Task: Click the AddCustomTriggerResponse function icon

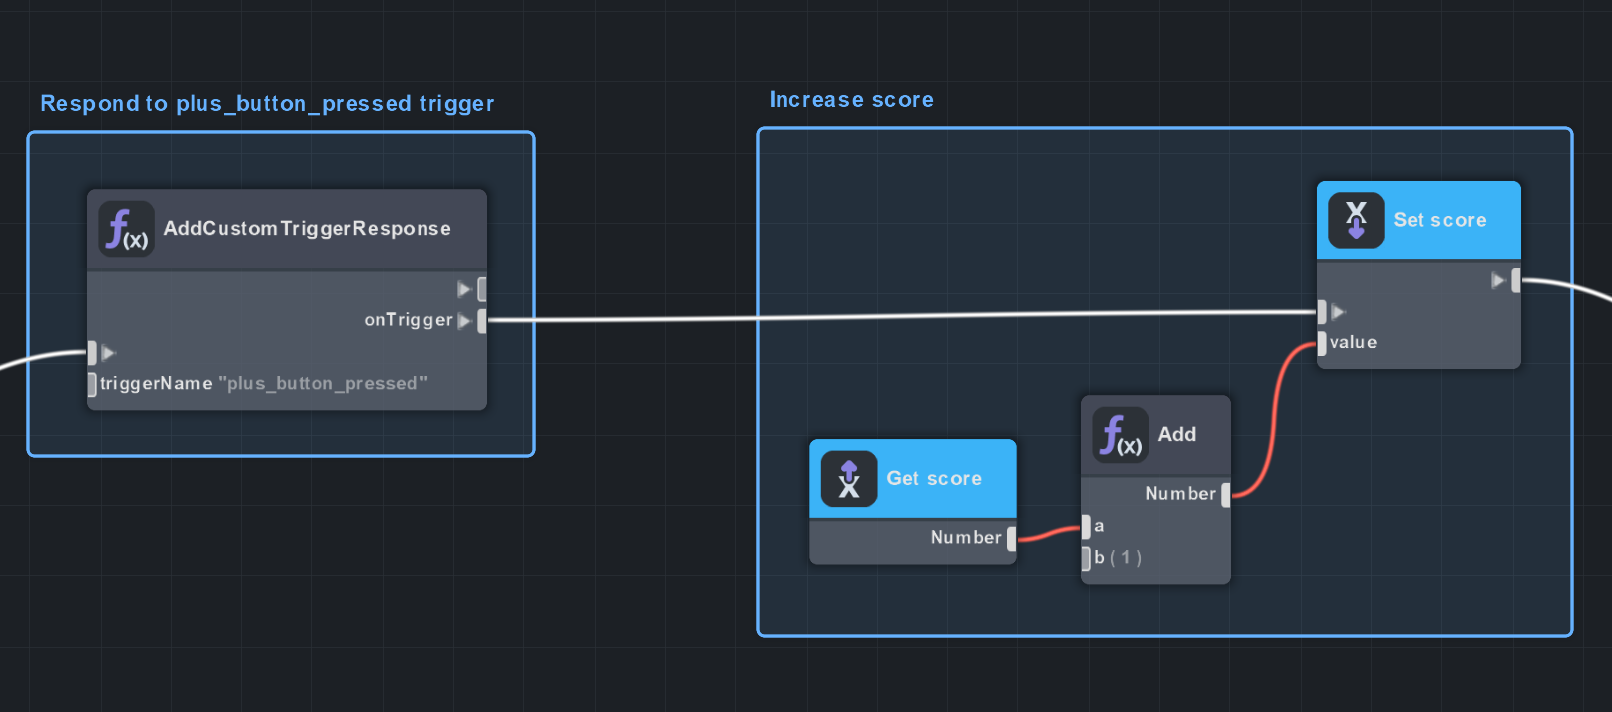Action: 127,229
